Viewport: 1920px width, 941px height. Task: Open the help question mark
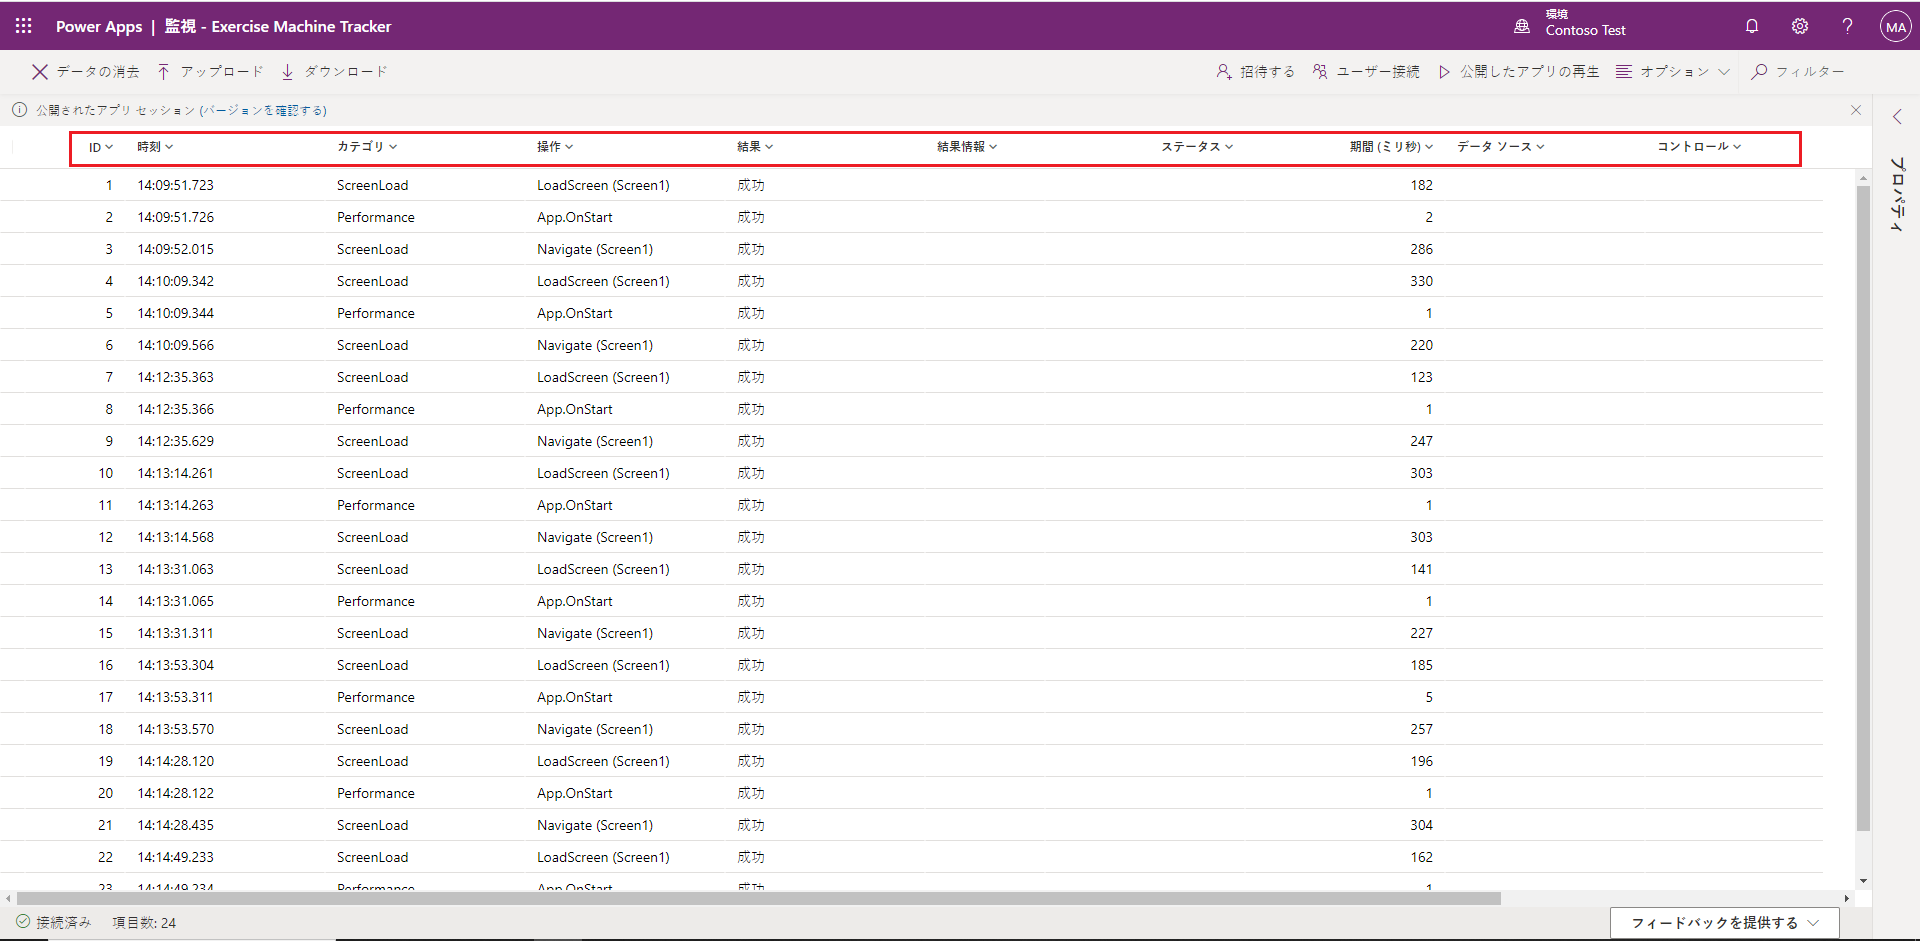coord(1847,26)
